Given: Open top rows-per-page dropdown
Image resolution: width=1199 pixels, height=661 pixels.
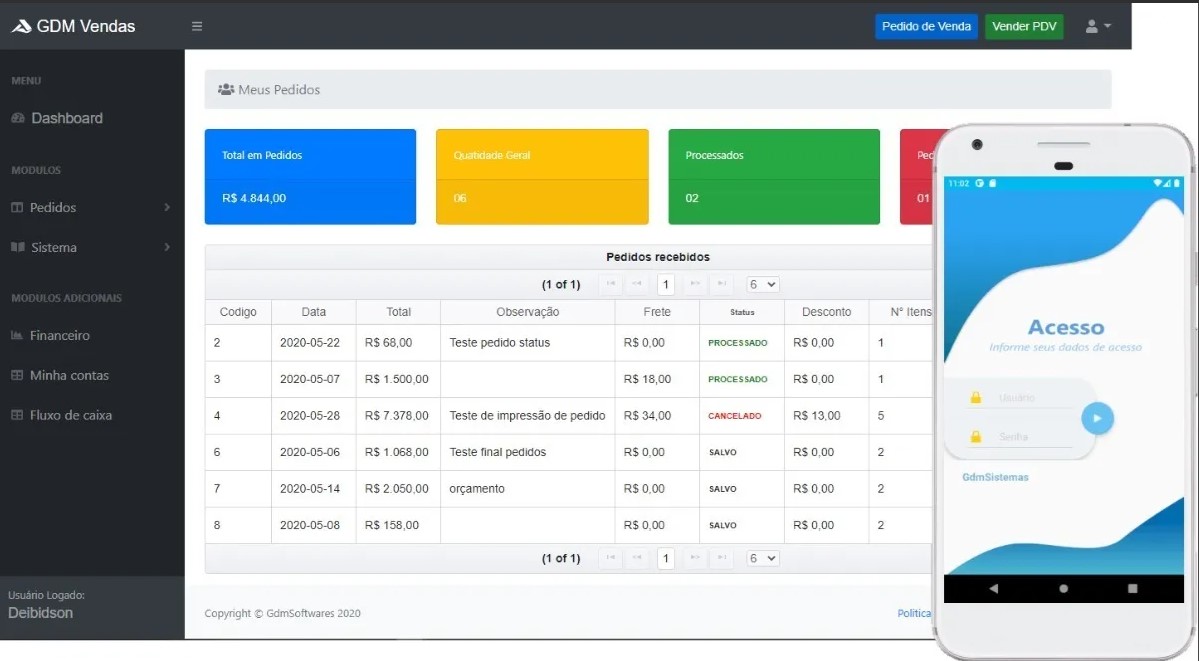Looking at the screenshot, I should click(763, 285).
